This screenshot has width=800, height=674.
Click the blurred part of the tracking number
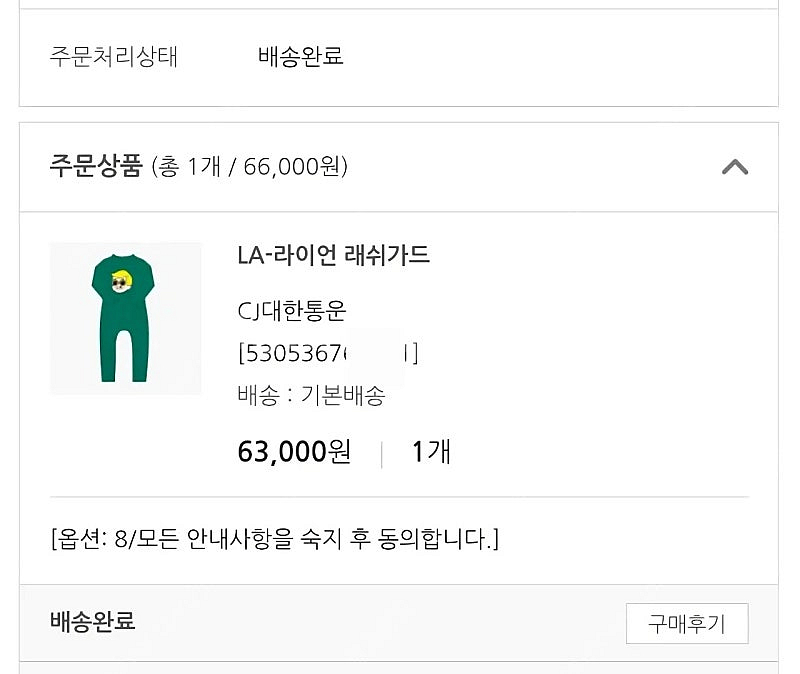pos(378,354)
